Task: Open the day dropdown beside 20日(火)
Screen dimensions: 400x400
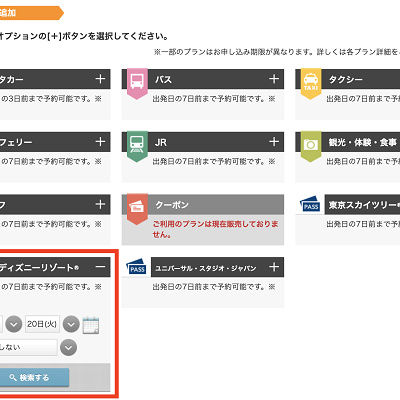Action: point(71,324)
